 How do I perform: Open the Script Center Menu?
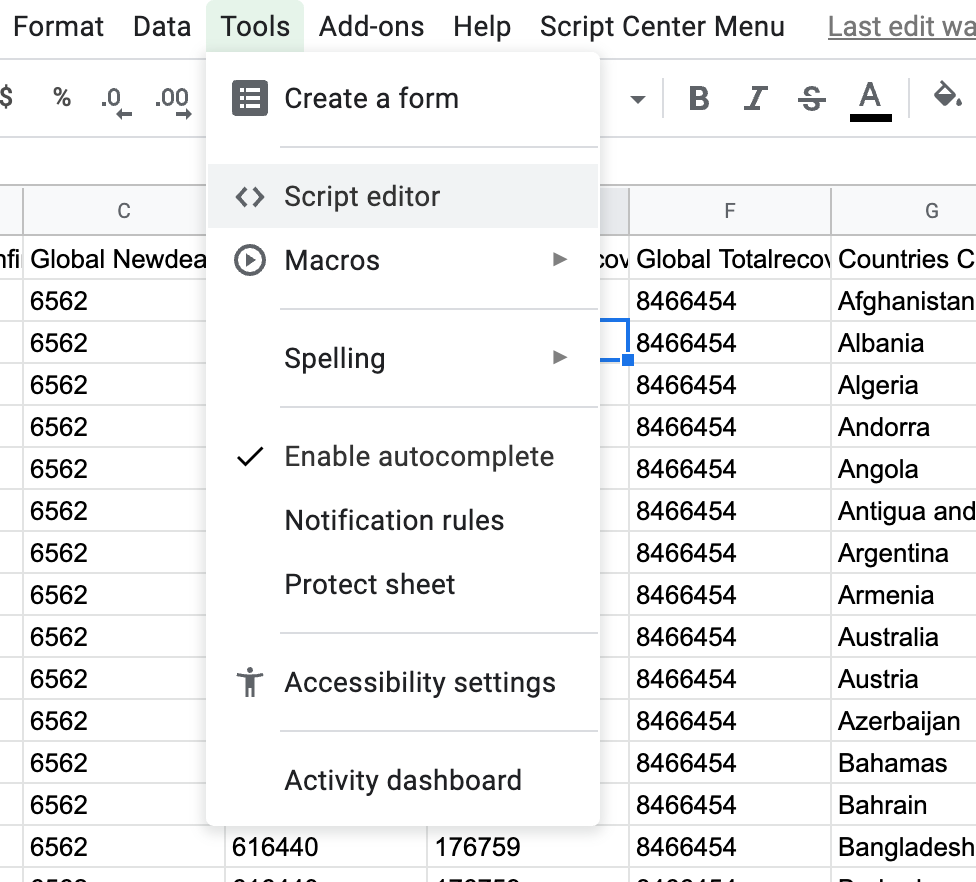click(663, 27)
